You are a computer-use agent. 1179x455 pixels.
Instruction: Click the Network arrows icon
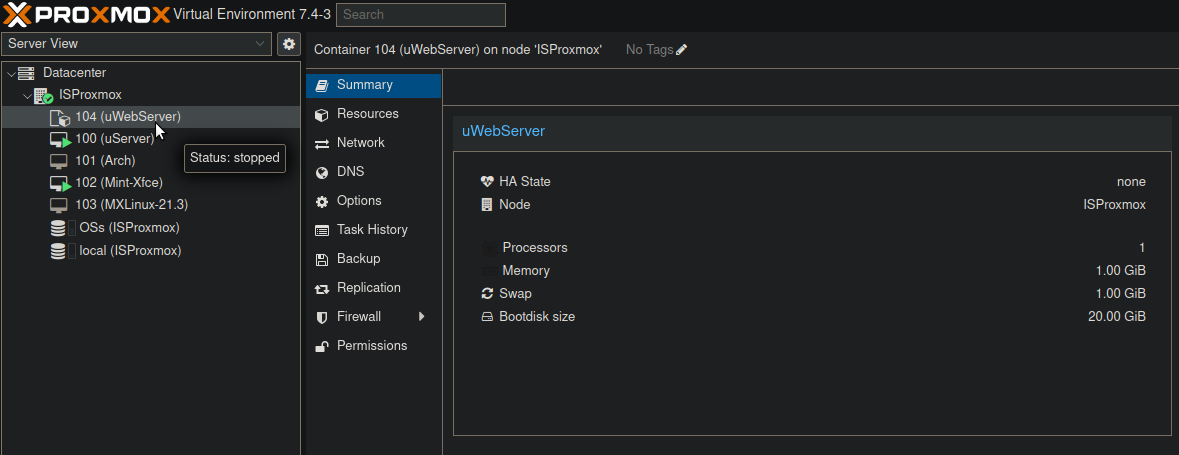[322, 144]
